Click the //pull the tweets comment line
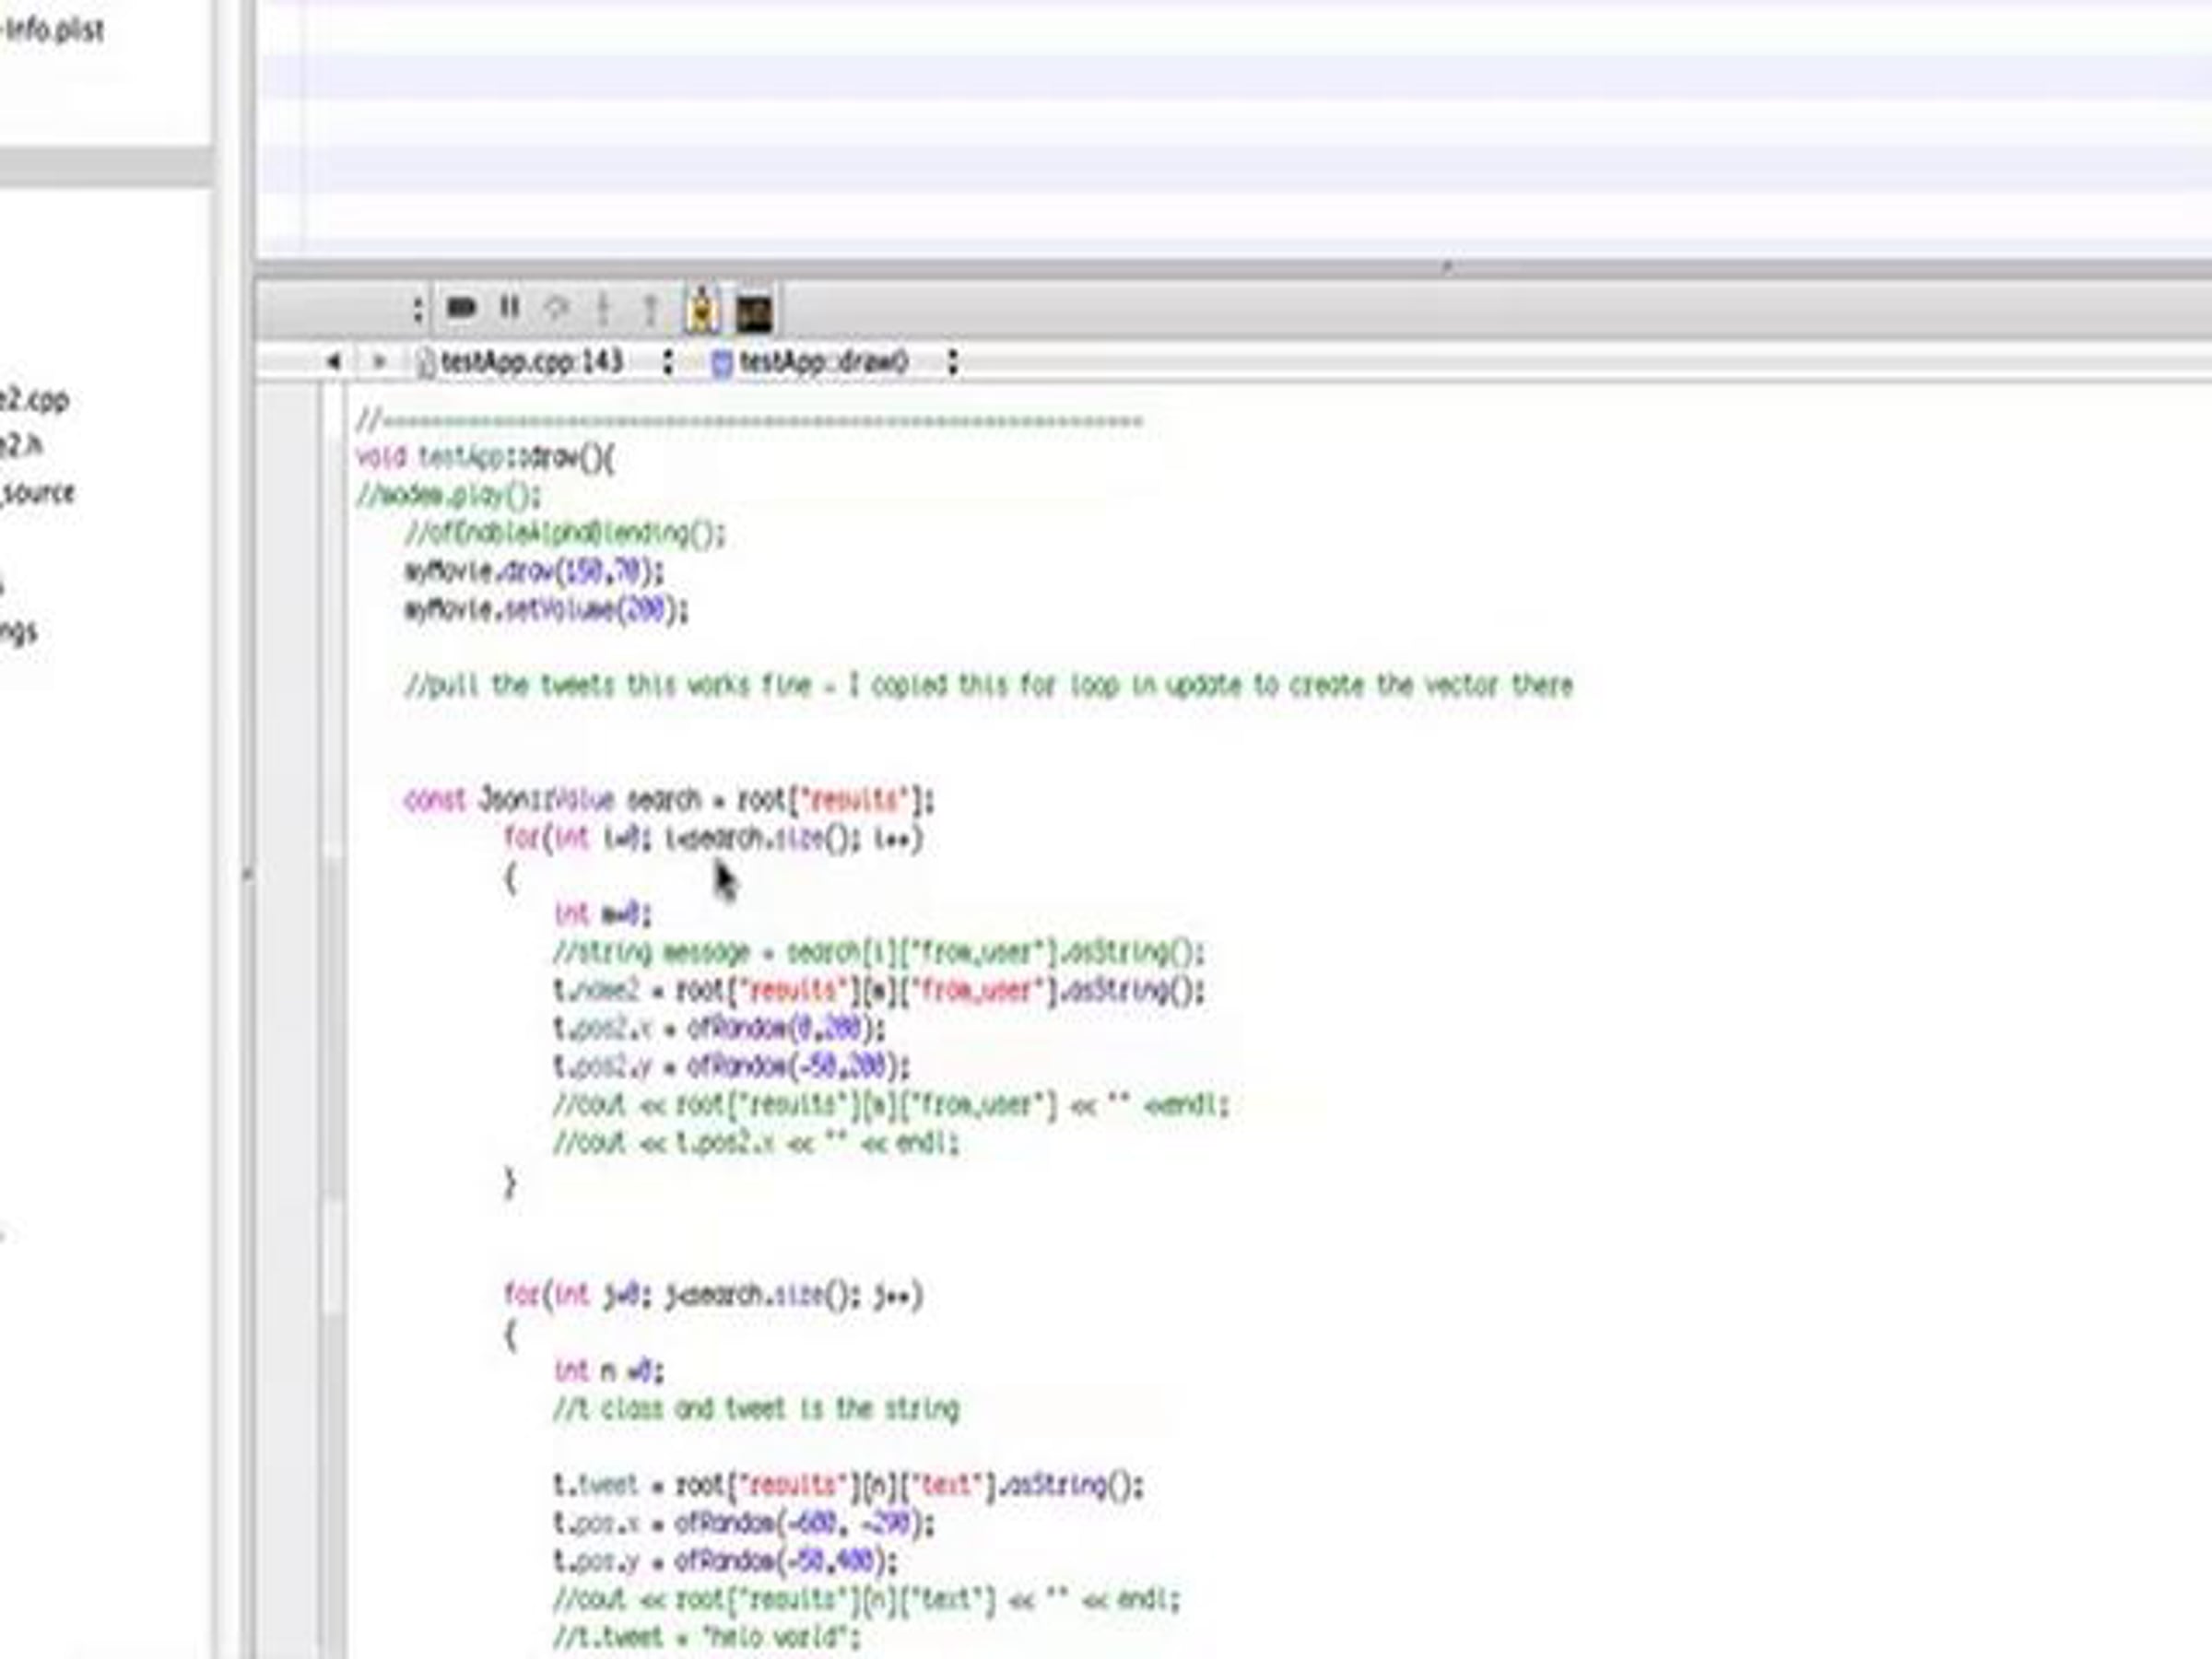 click(x=988, y=685)
